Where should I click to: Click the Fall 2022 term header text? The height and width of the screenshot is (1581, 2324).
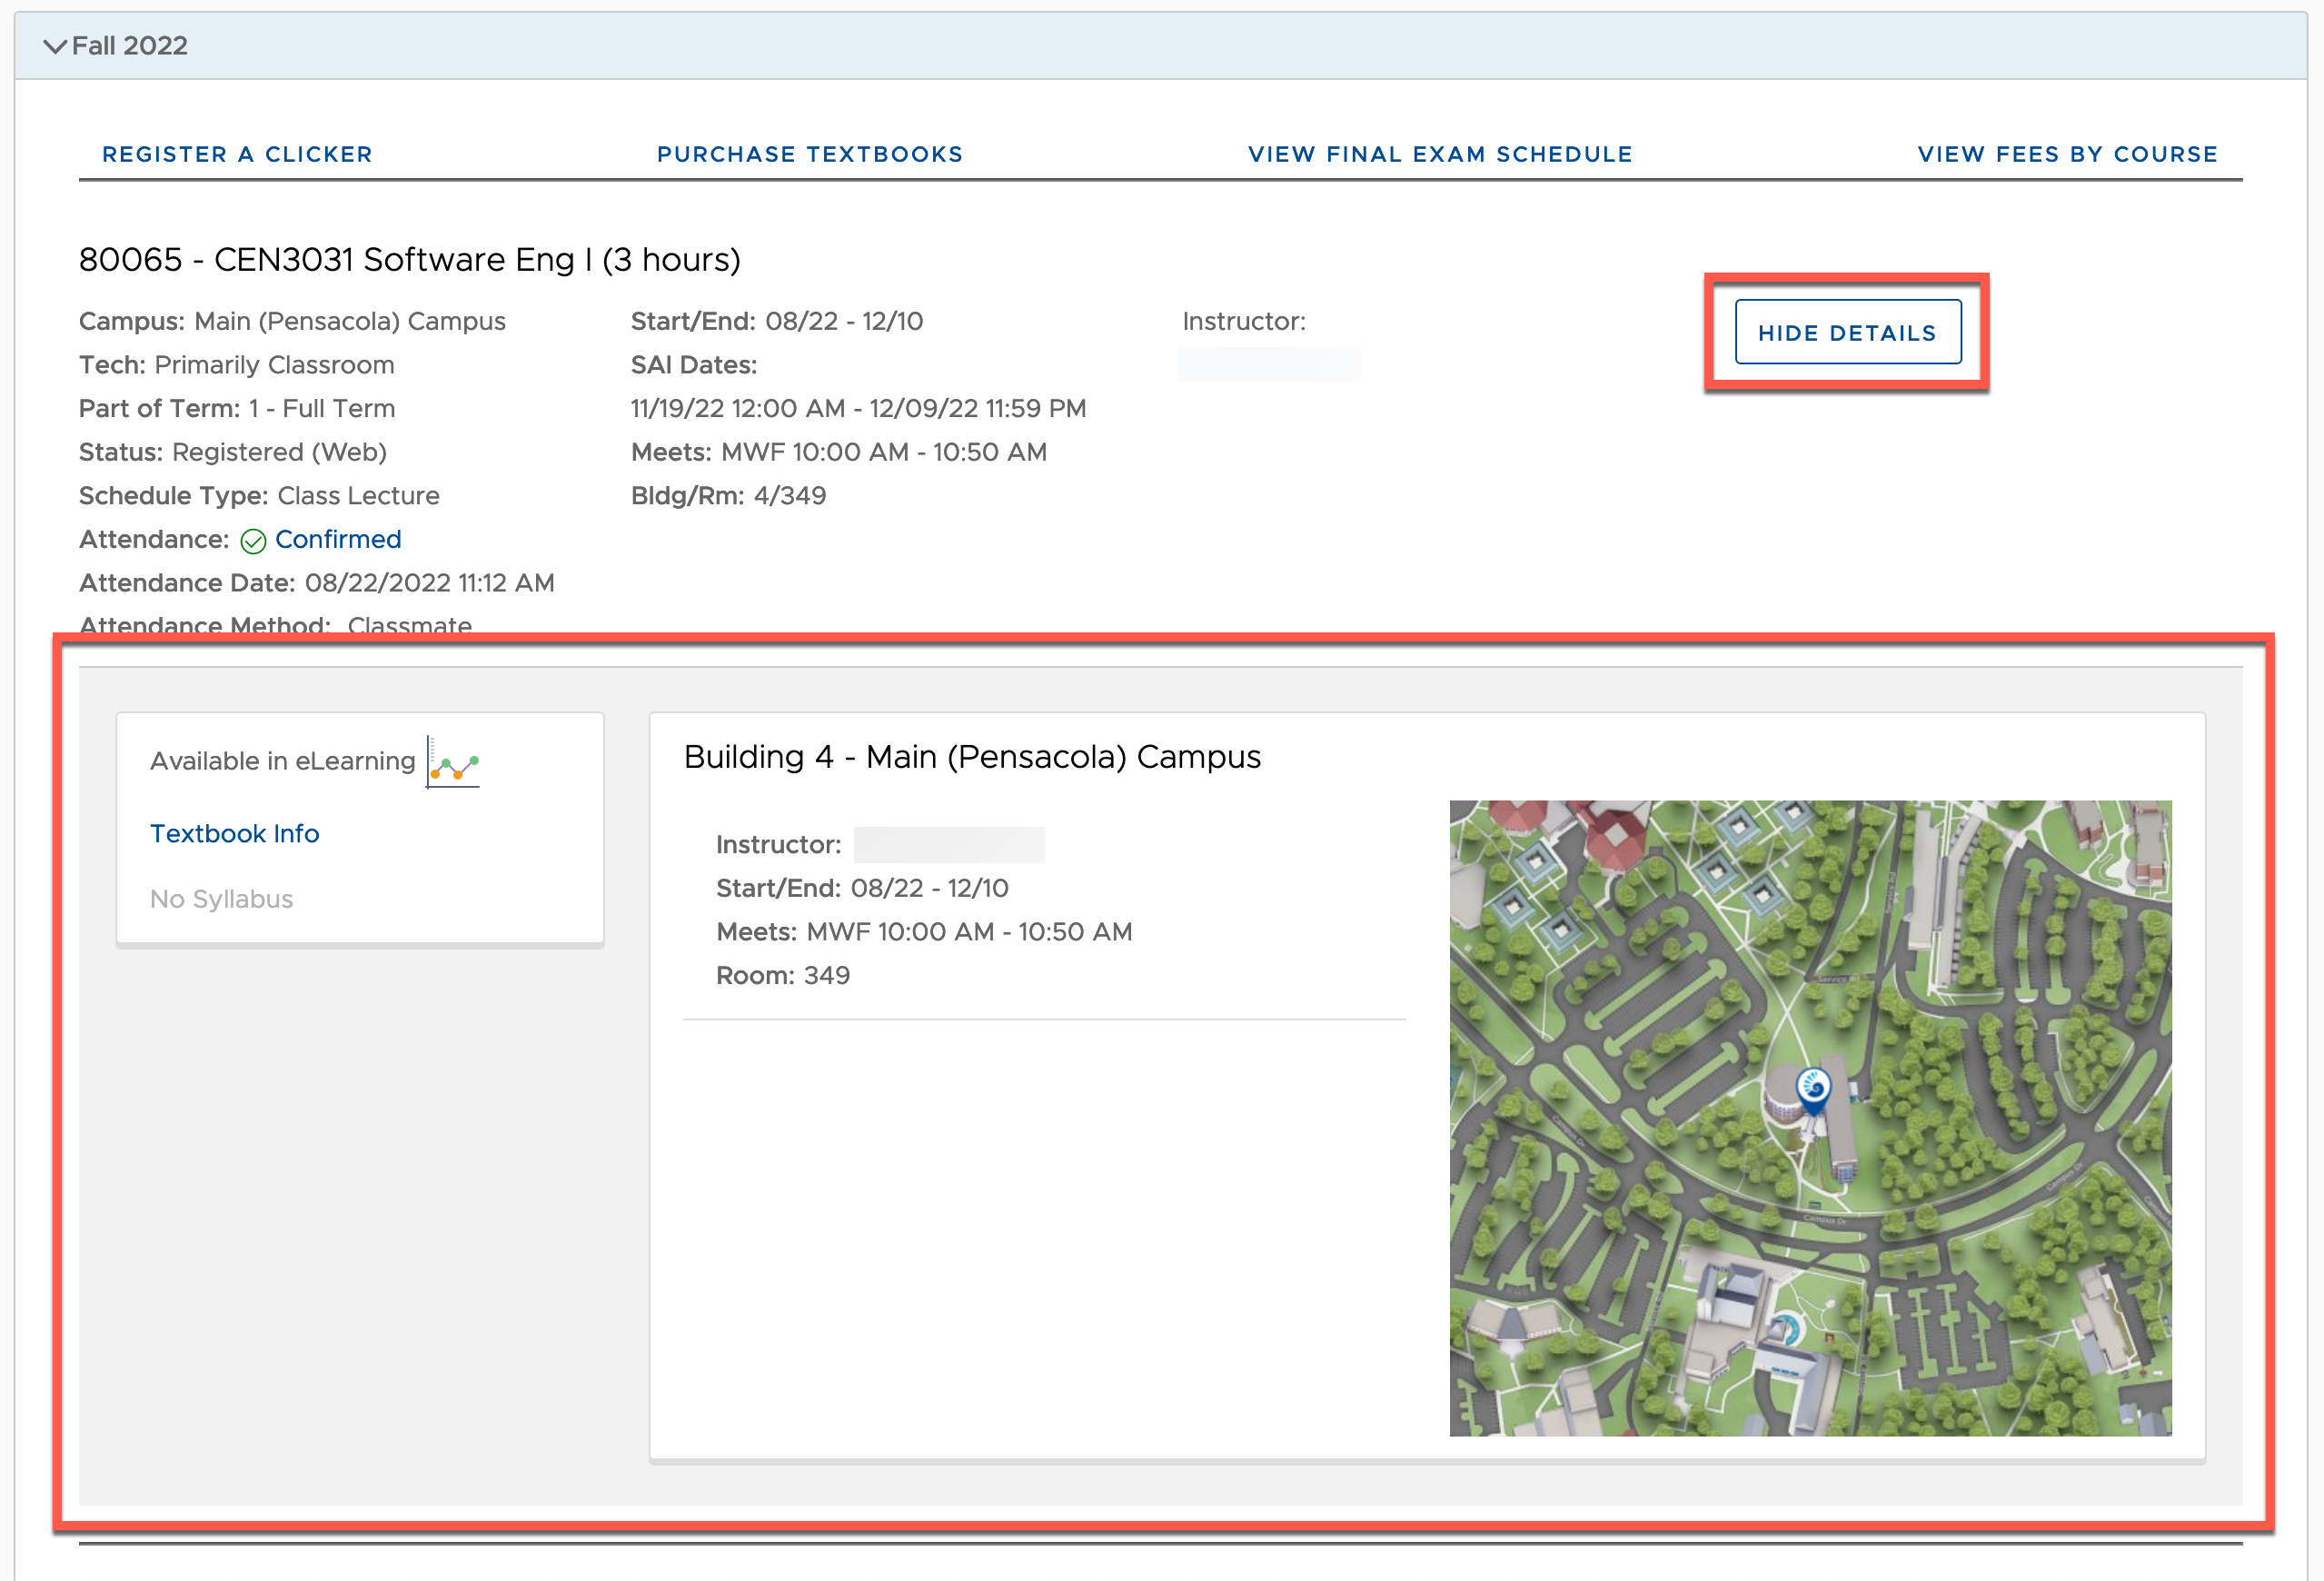129,46
